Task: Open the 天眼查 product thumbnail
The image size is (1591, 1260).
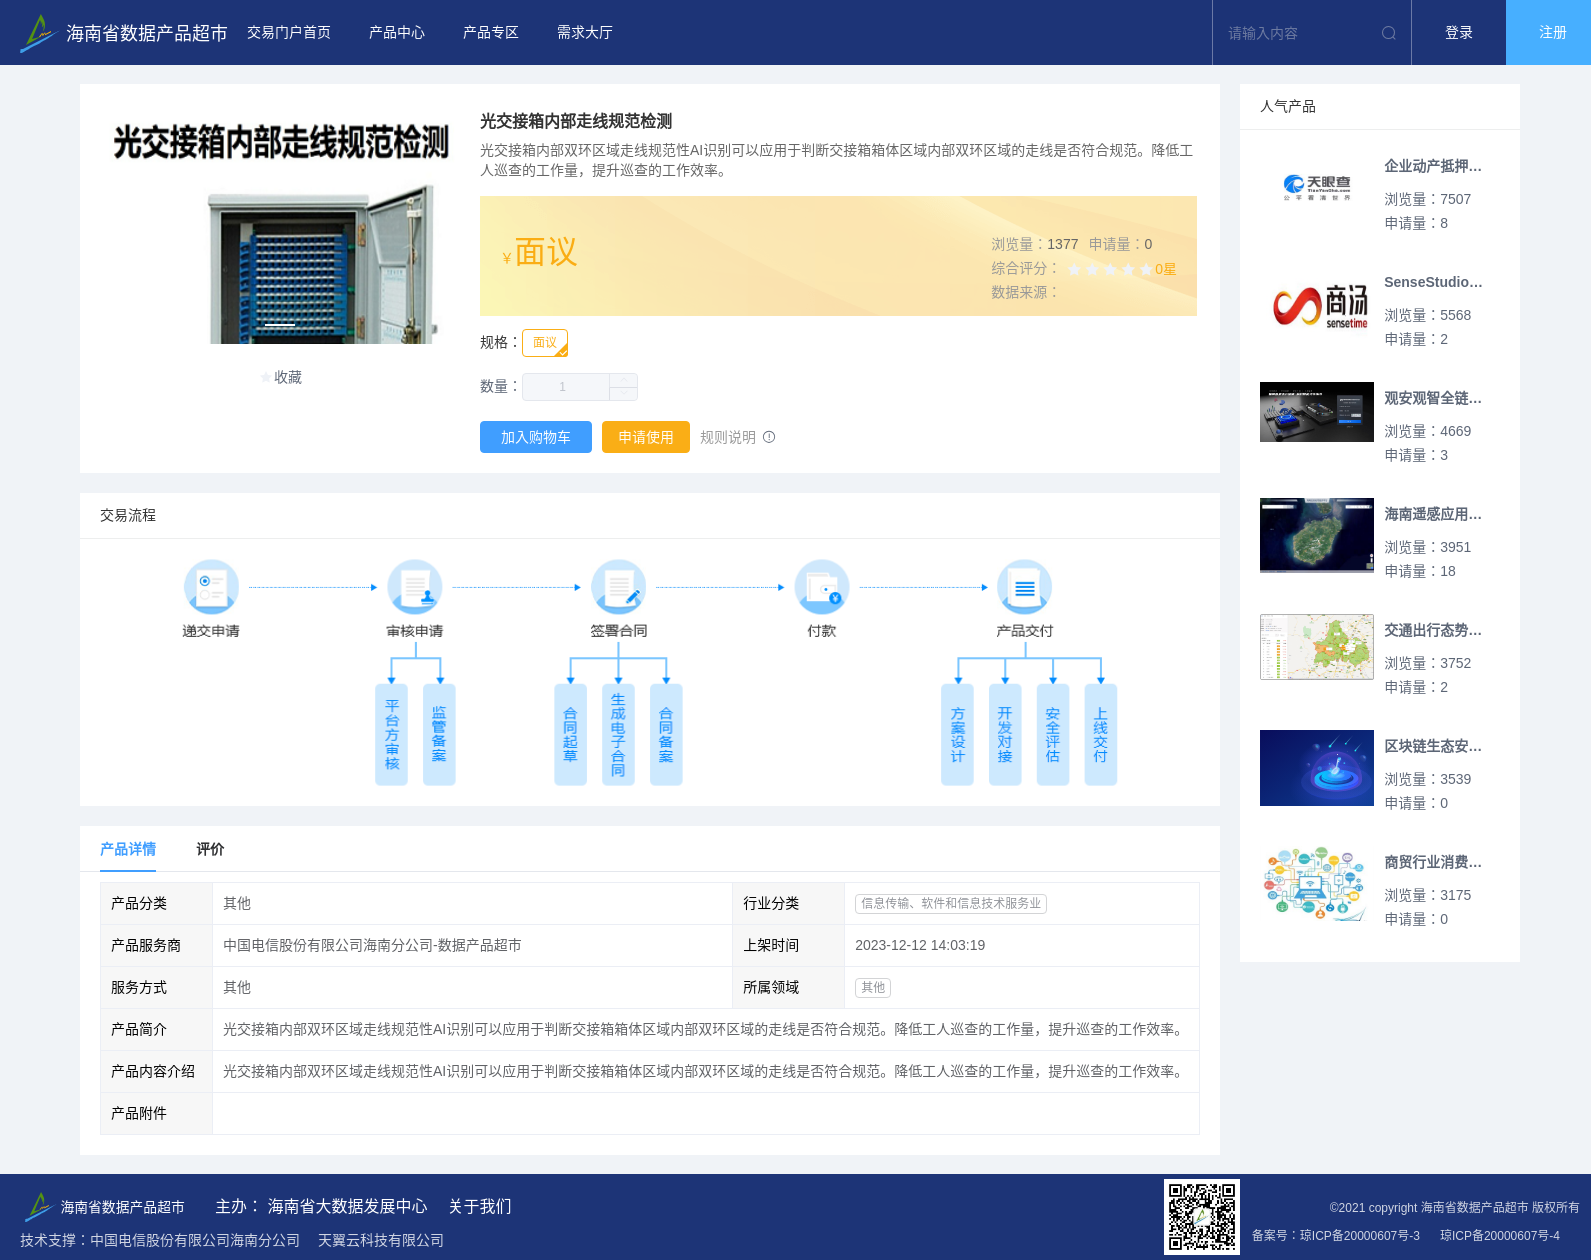Action: click(x=1317, y=187)
